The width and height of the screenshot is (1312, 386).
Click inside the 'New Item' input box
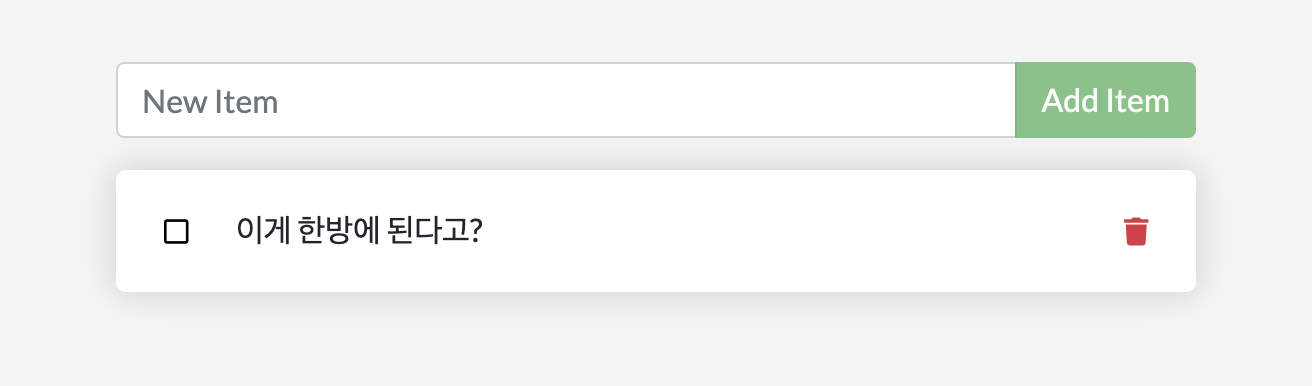pos(566,100)
